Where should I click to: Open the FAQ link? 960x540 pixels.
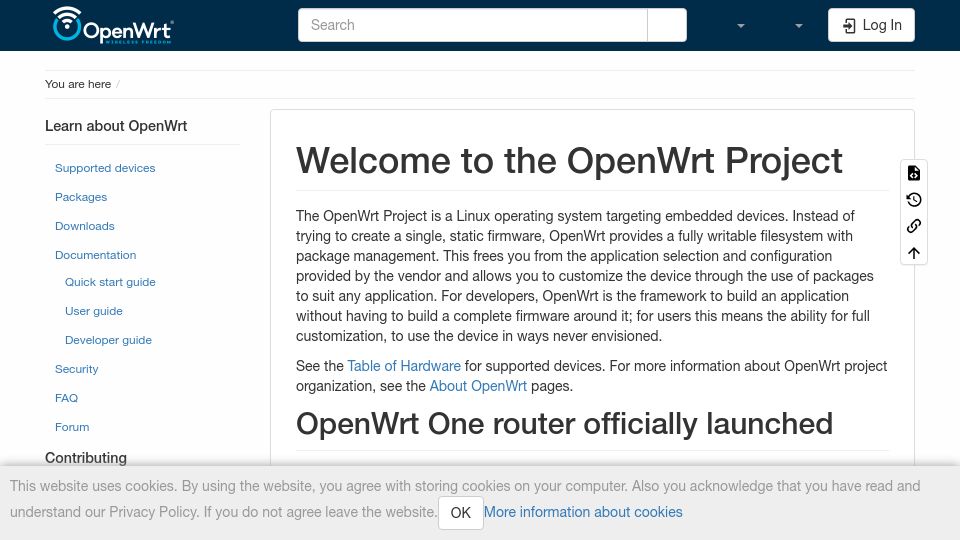(66, 398)
